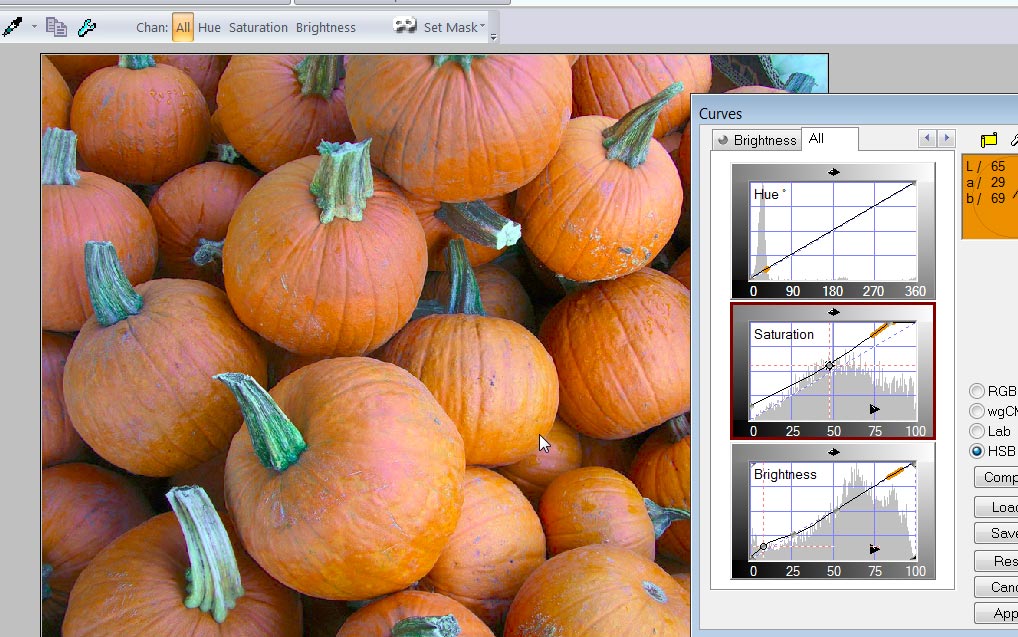
Task: Click the Brightness curve orange marker
Action: [895, 473]
